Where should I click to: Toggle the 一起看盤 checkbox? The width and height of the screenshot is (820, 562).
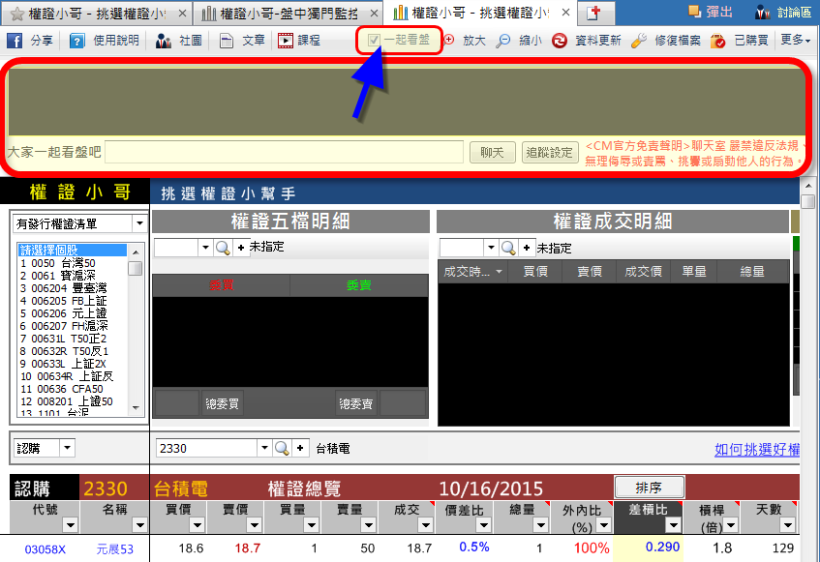click(x=373, y=40)
